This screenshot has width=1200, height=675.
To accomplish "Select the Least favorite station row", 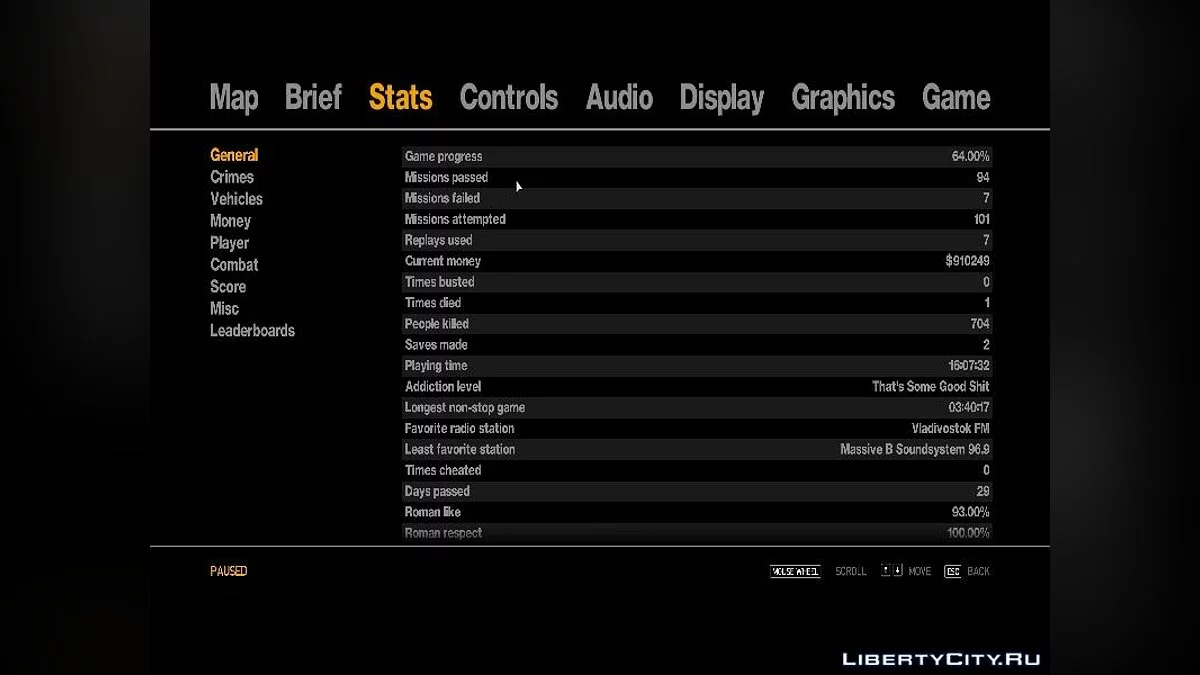I will click(x=697, y=450).
